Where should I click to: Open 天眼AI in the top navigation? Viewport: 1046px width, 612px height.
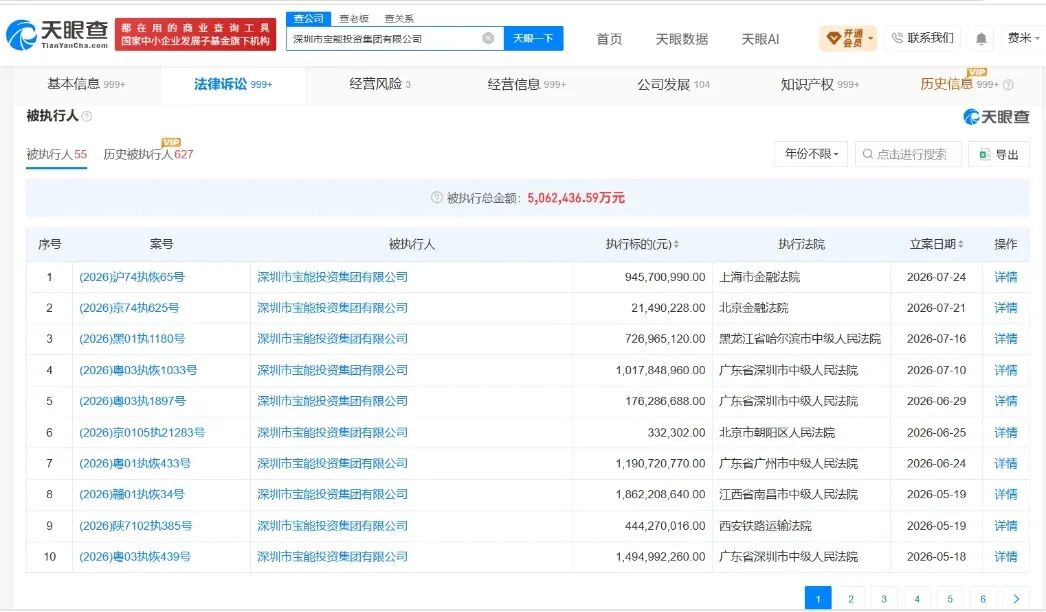tap(760, 39)
